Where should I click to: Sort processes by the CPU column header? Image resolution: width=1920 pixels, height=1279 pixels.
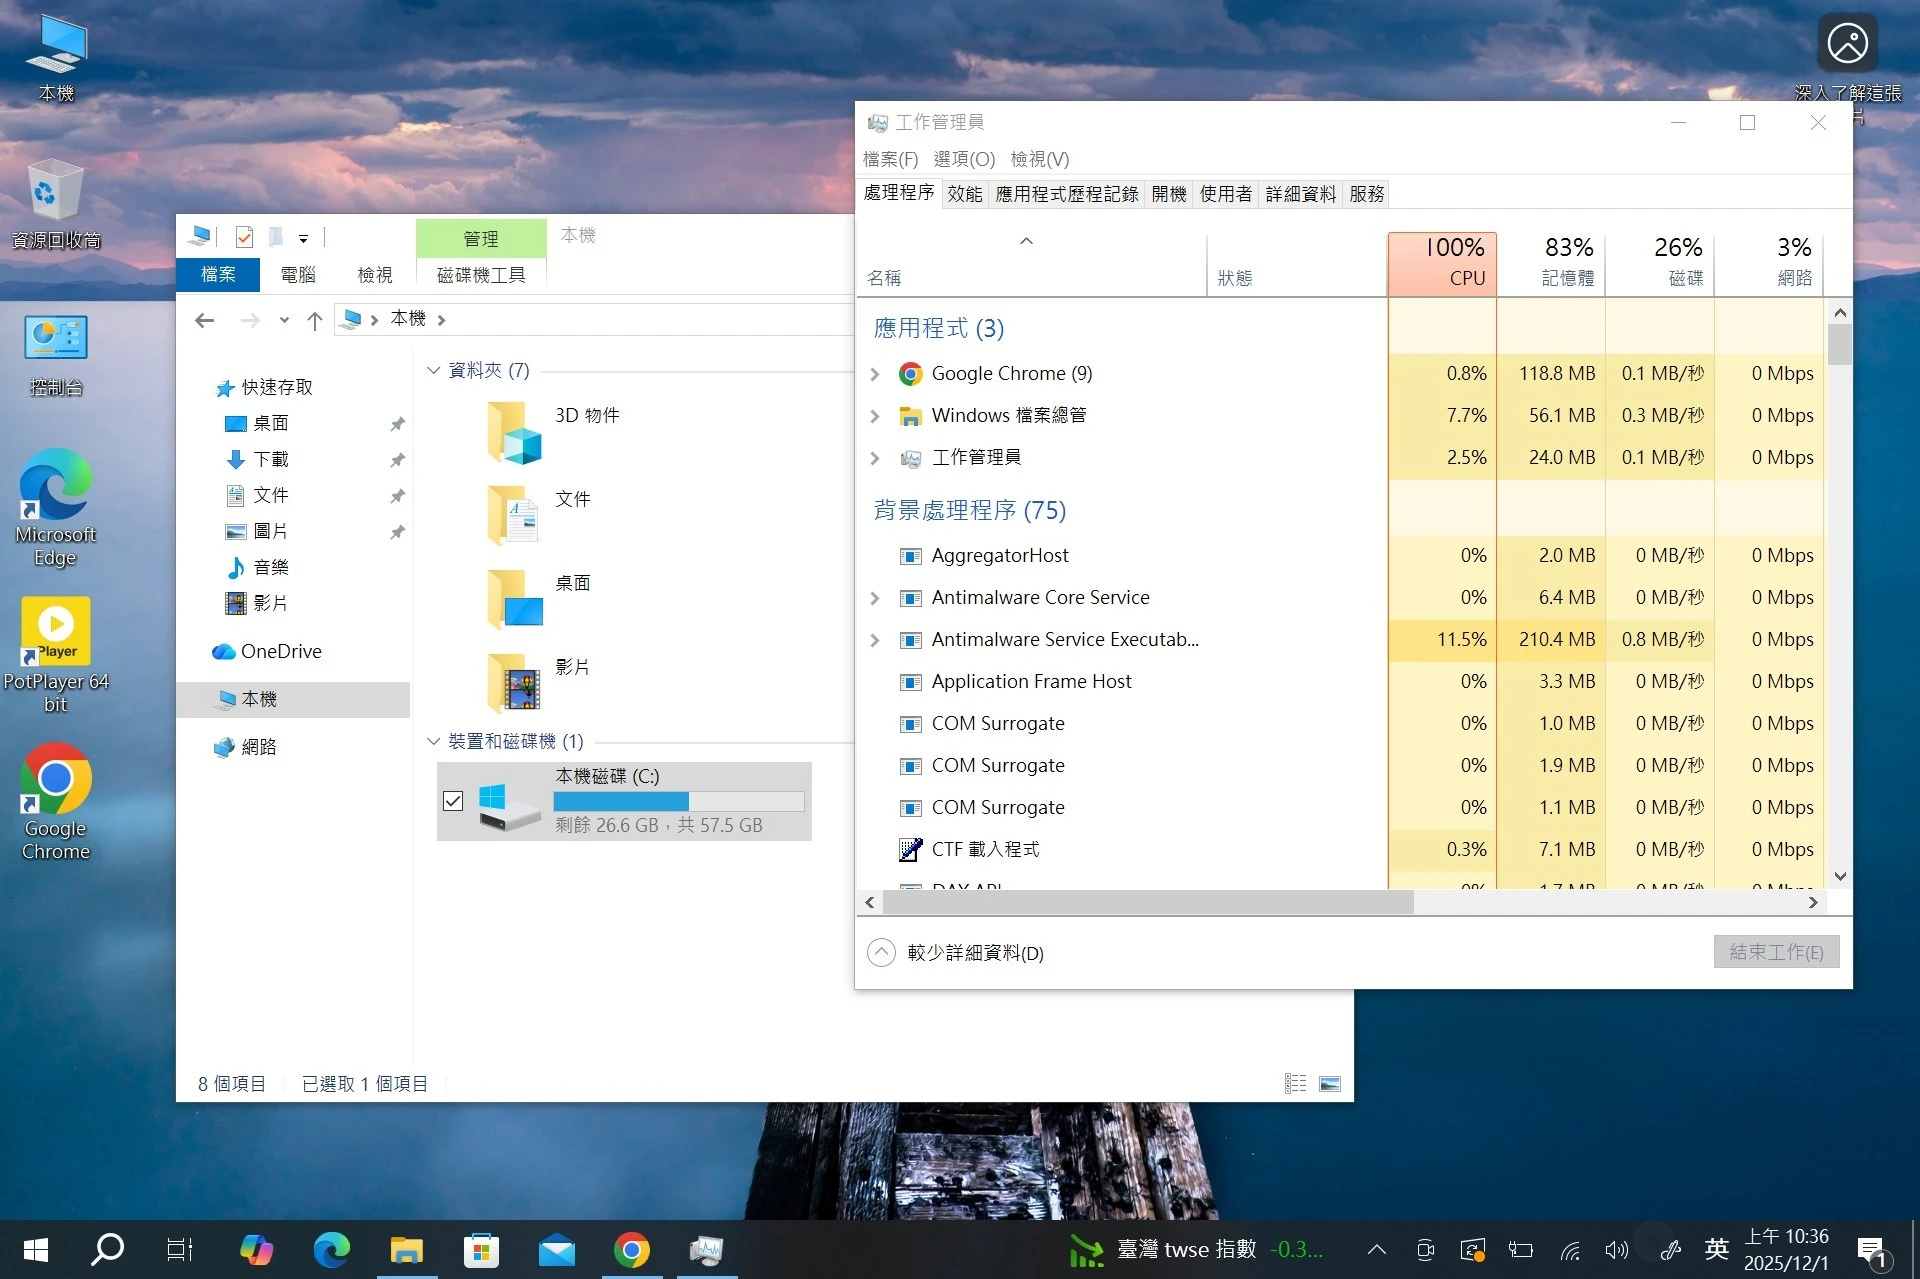(x=1441, y=264)
